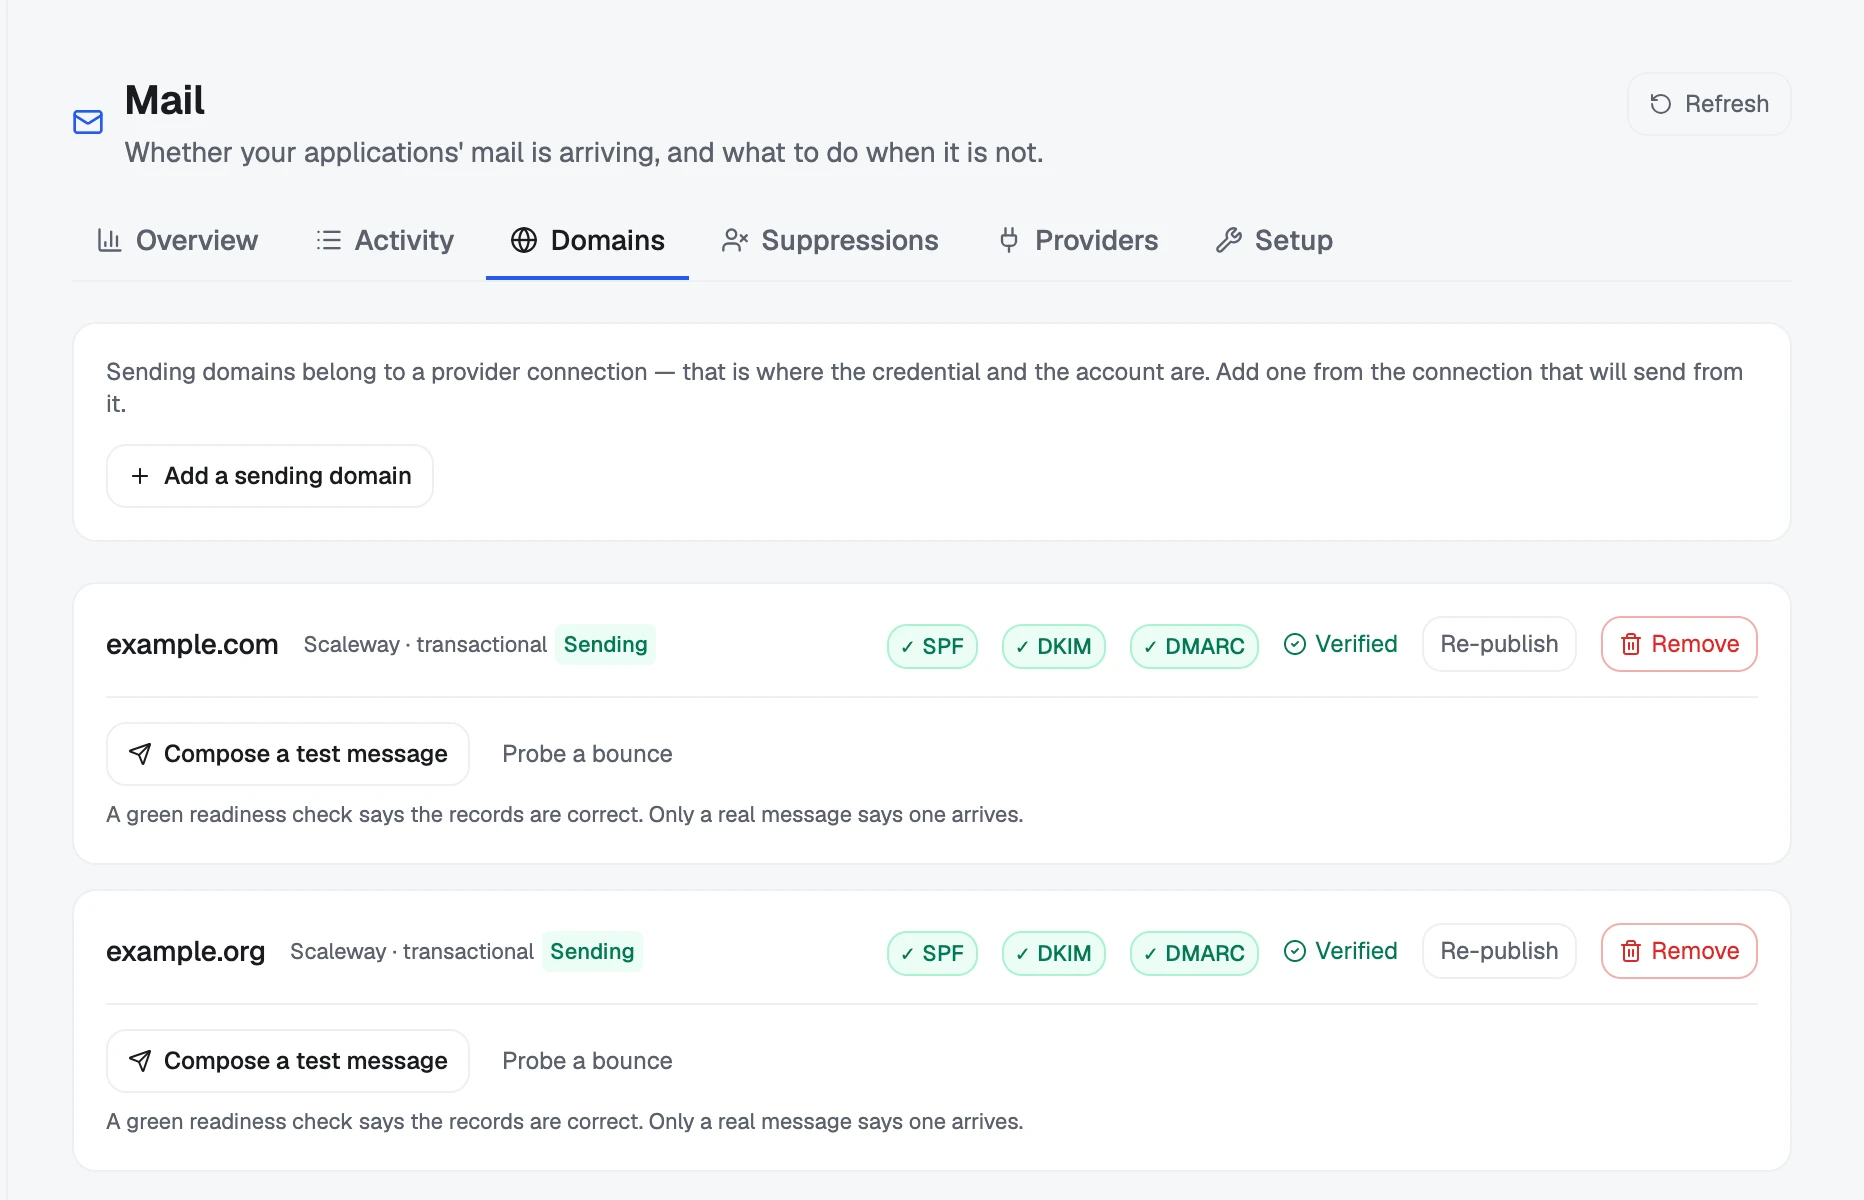Click the Sending status for example.org
This screenshot has height=1200, width=1864.
592,951
